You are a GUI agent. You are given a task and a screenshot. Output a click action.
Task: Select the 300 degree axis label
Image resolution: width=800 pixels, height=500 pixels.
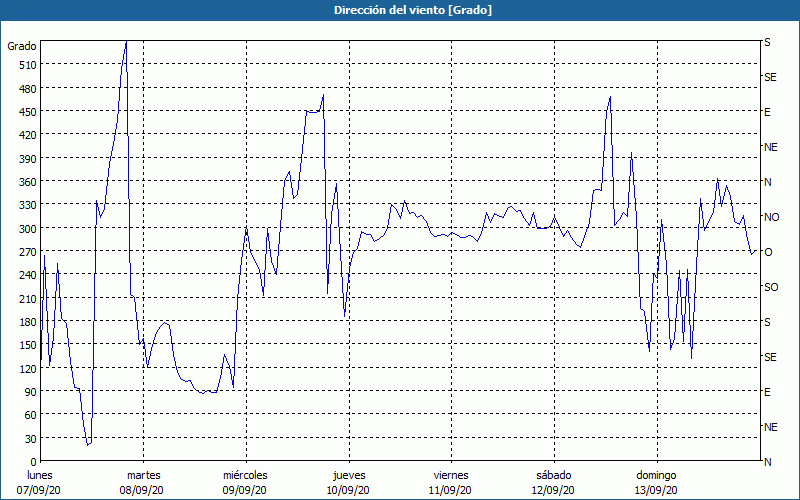(28, 228)
